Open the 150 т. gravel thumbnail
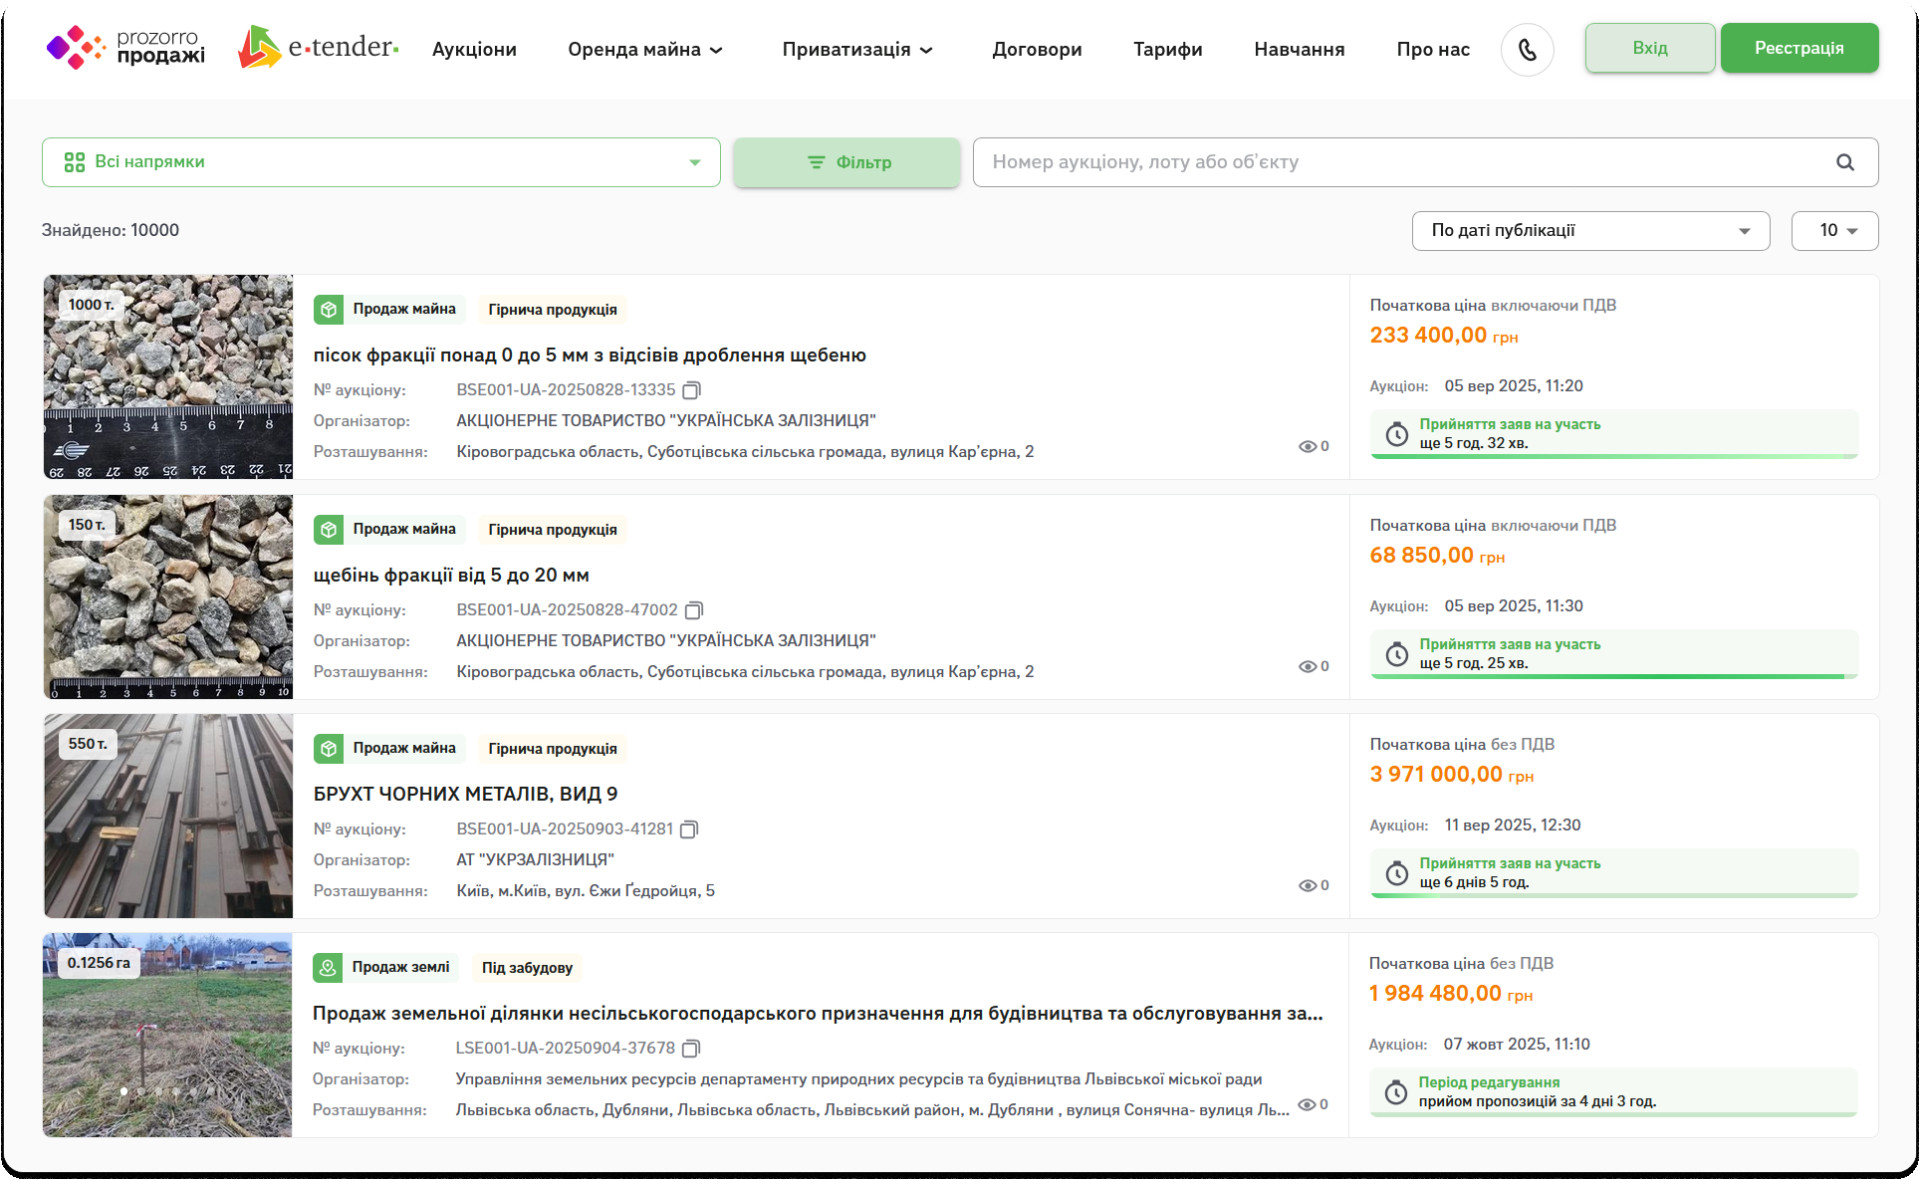Screen dimensions: 1920x1180 (x=168, y=597)
